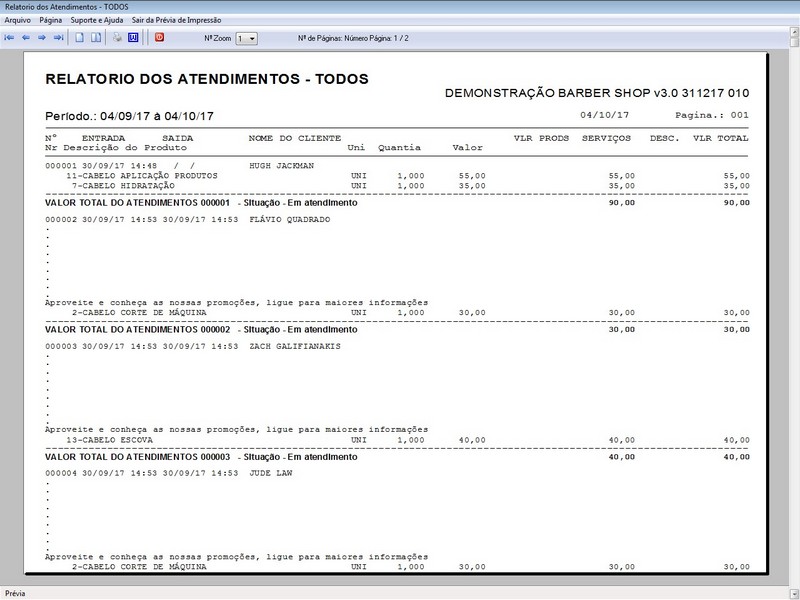Click Período 04/09/17 à 04/10/17 text

[x=129, y=116]
